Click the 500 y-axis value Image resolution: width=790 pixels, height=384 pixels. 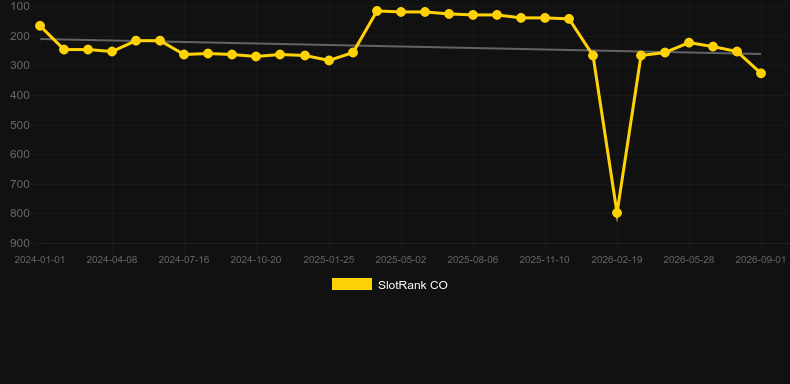(20, 125)
